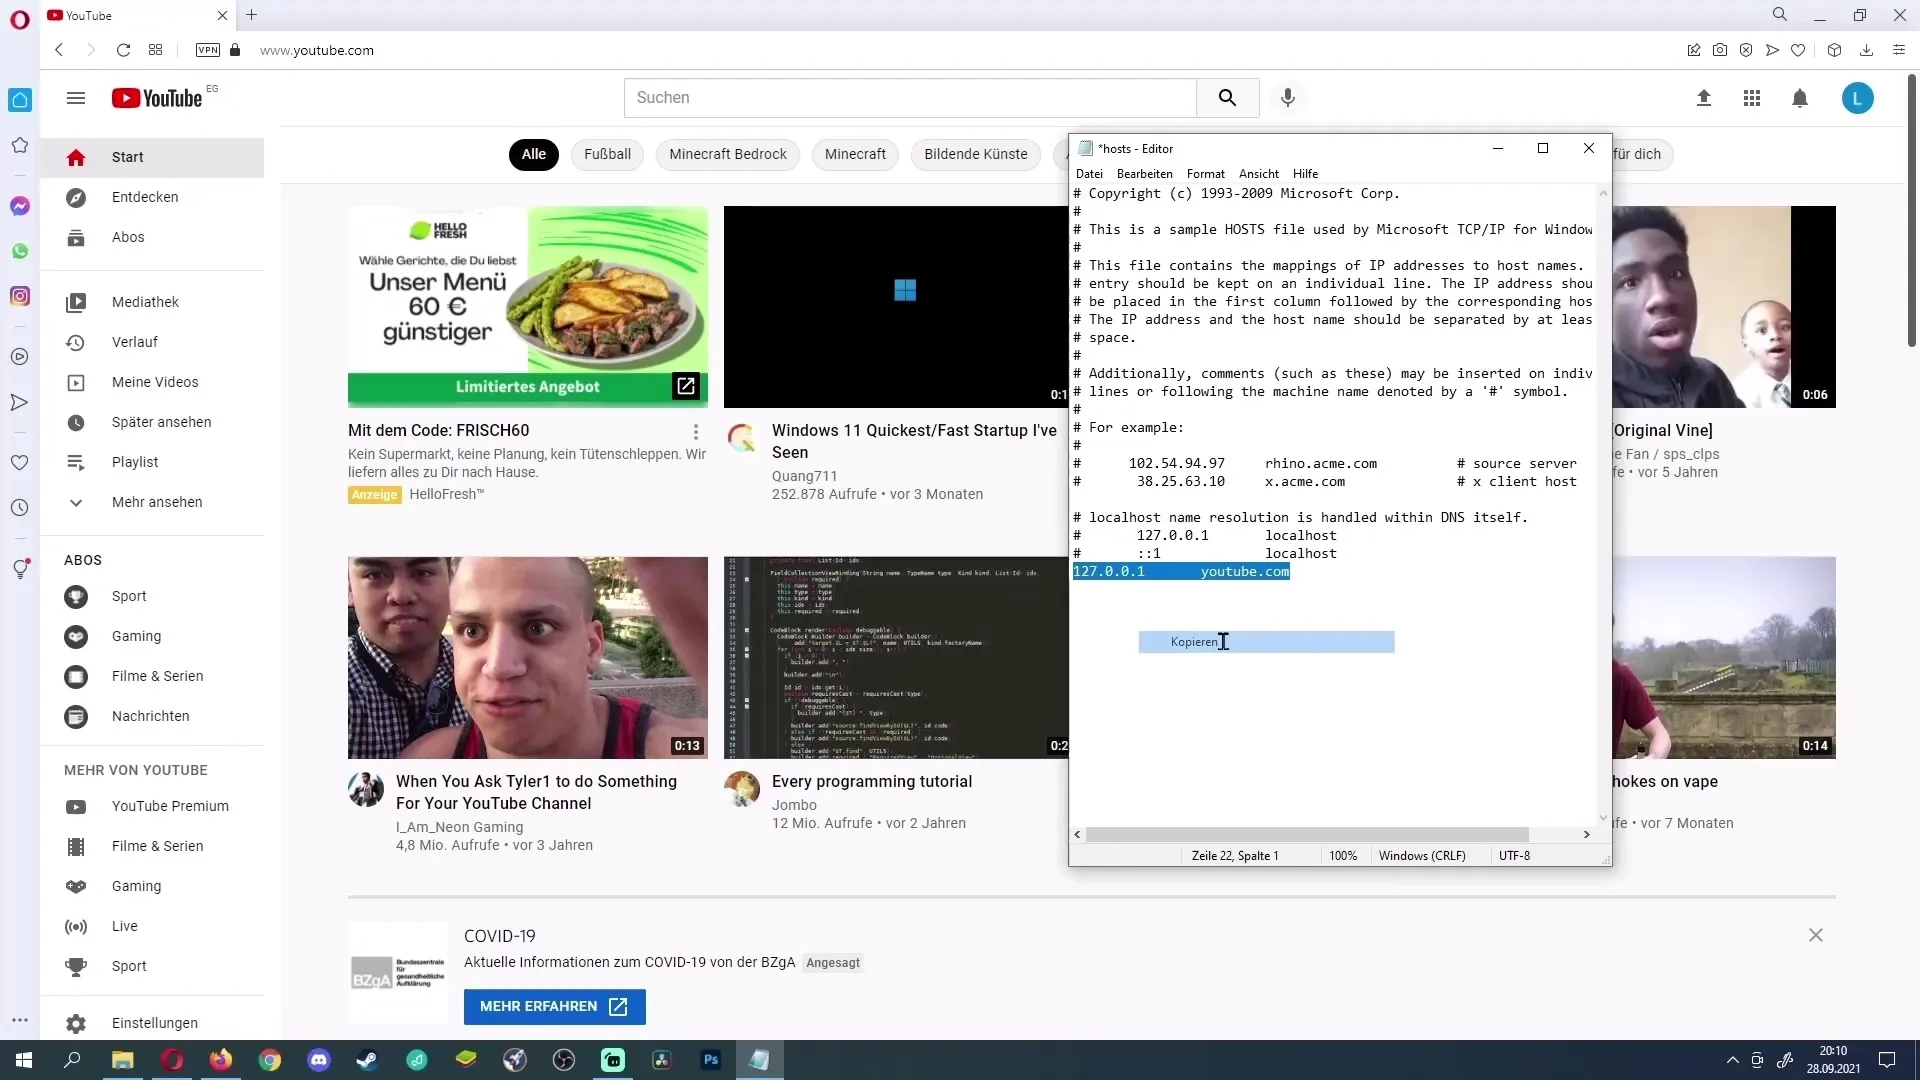Select the Minecraft Bedrock filter tab
The image size is (1920, 1080).
pos(729,154)
